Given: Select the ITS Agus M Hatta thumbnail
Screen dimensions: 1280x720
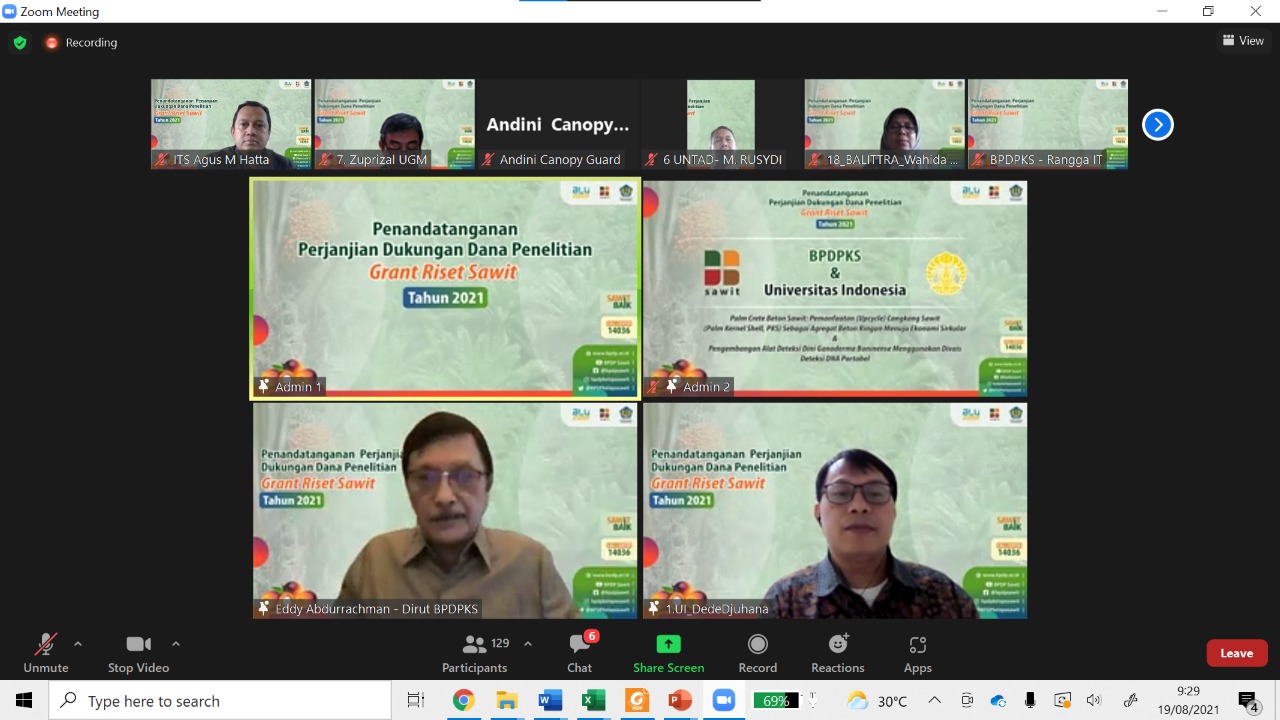Looking at the screenshot, I should point(231,124).
